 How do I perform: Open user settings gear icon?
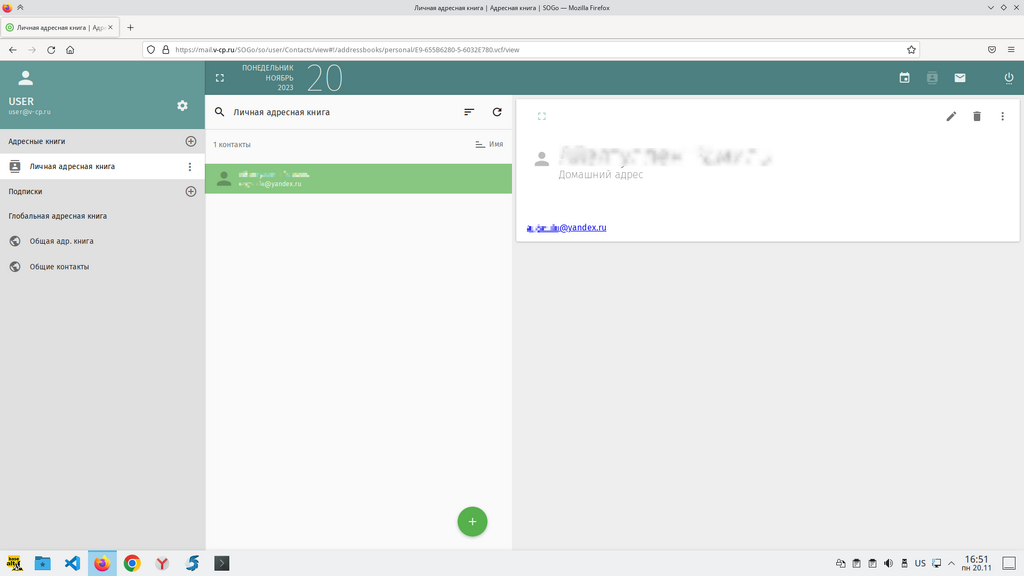[x=182, y=106]
